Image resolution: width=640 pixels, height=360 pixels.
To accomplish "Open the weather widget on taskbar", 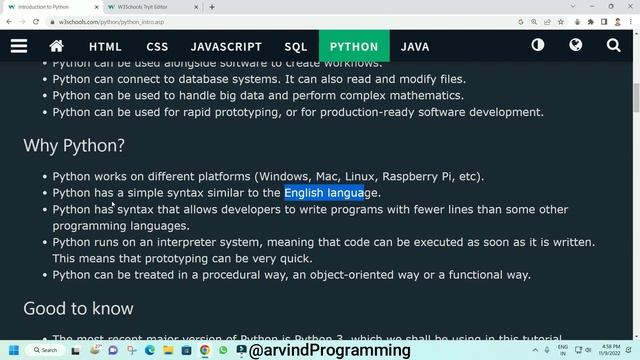I will click(x=95, y=350).
